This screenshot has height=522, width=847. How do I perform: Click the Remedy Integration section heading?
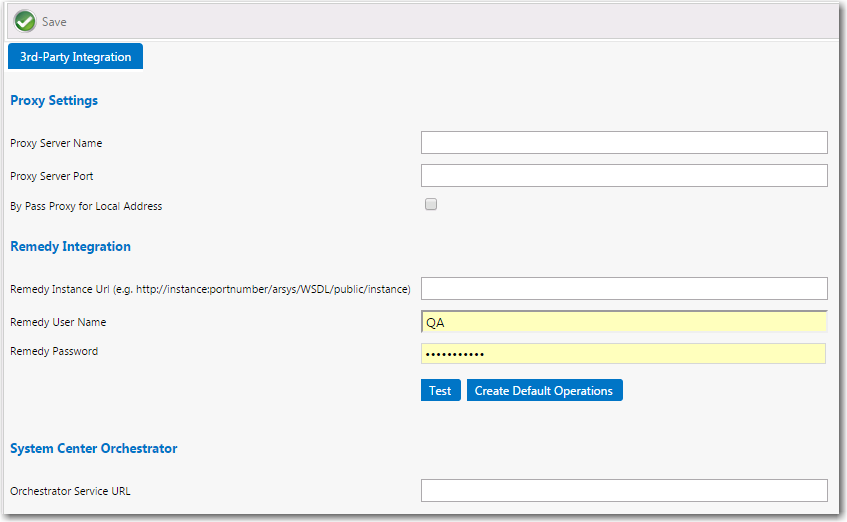click(x=70, y=246)
